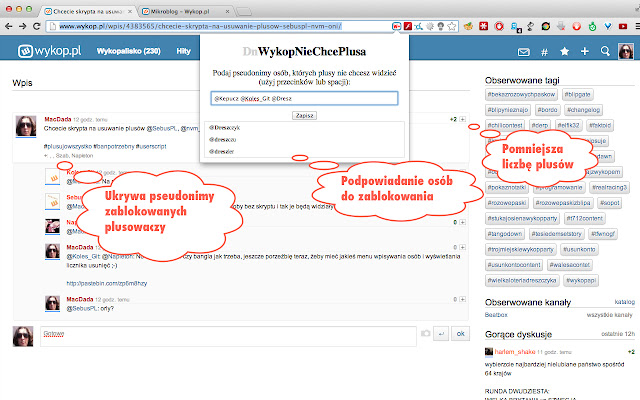The height and width of the screenshot is (400, 640).
Task: Click the green timer extension icon
Action: point(592,26)
